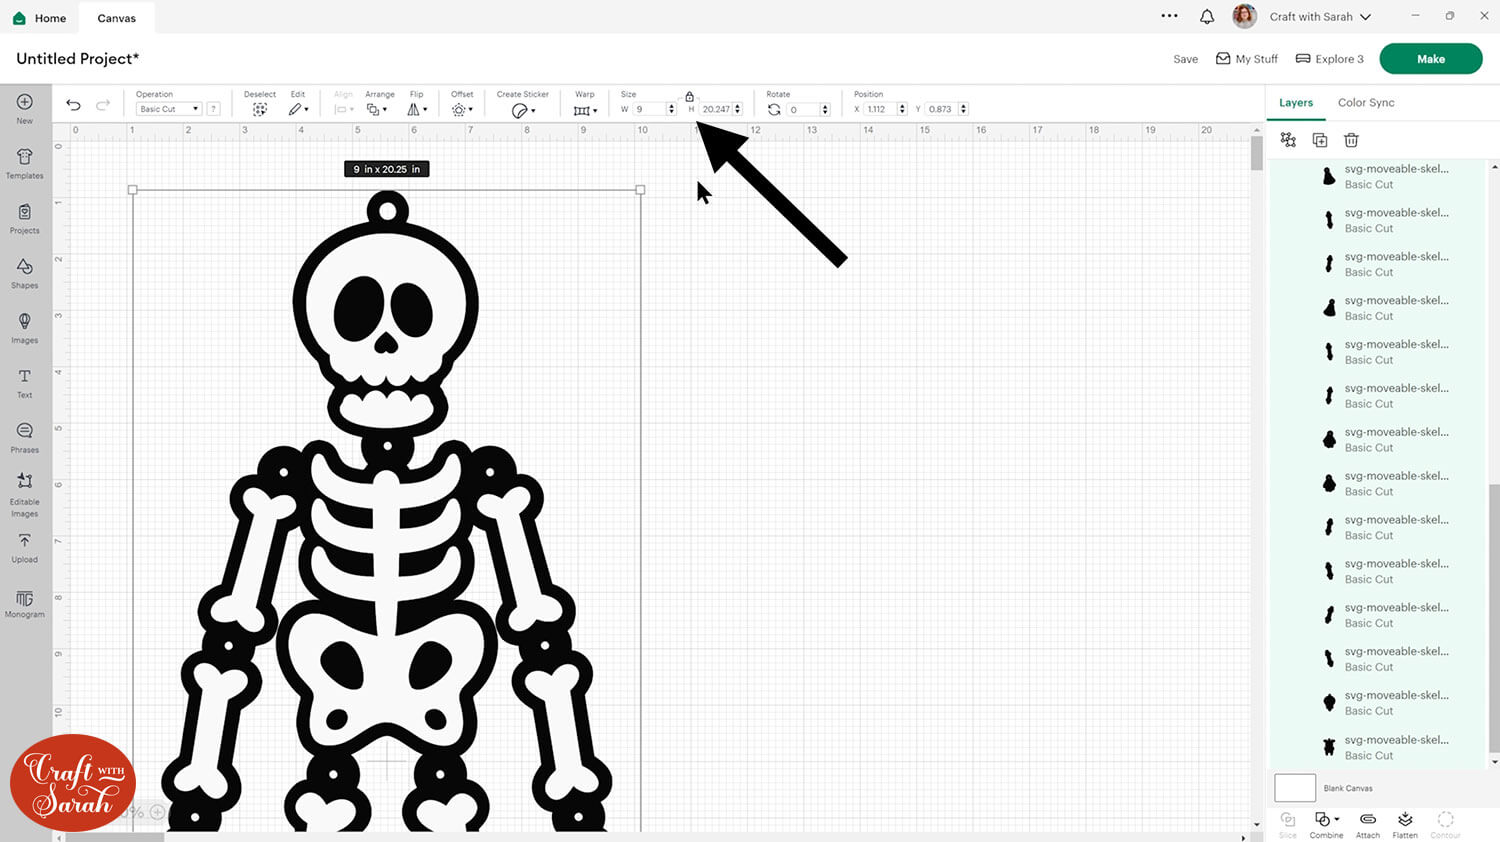Click the Blank Canvas color swatch
This screenshot has height=842, width=1500.
click(1294, 788)
